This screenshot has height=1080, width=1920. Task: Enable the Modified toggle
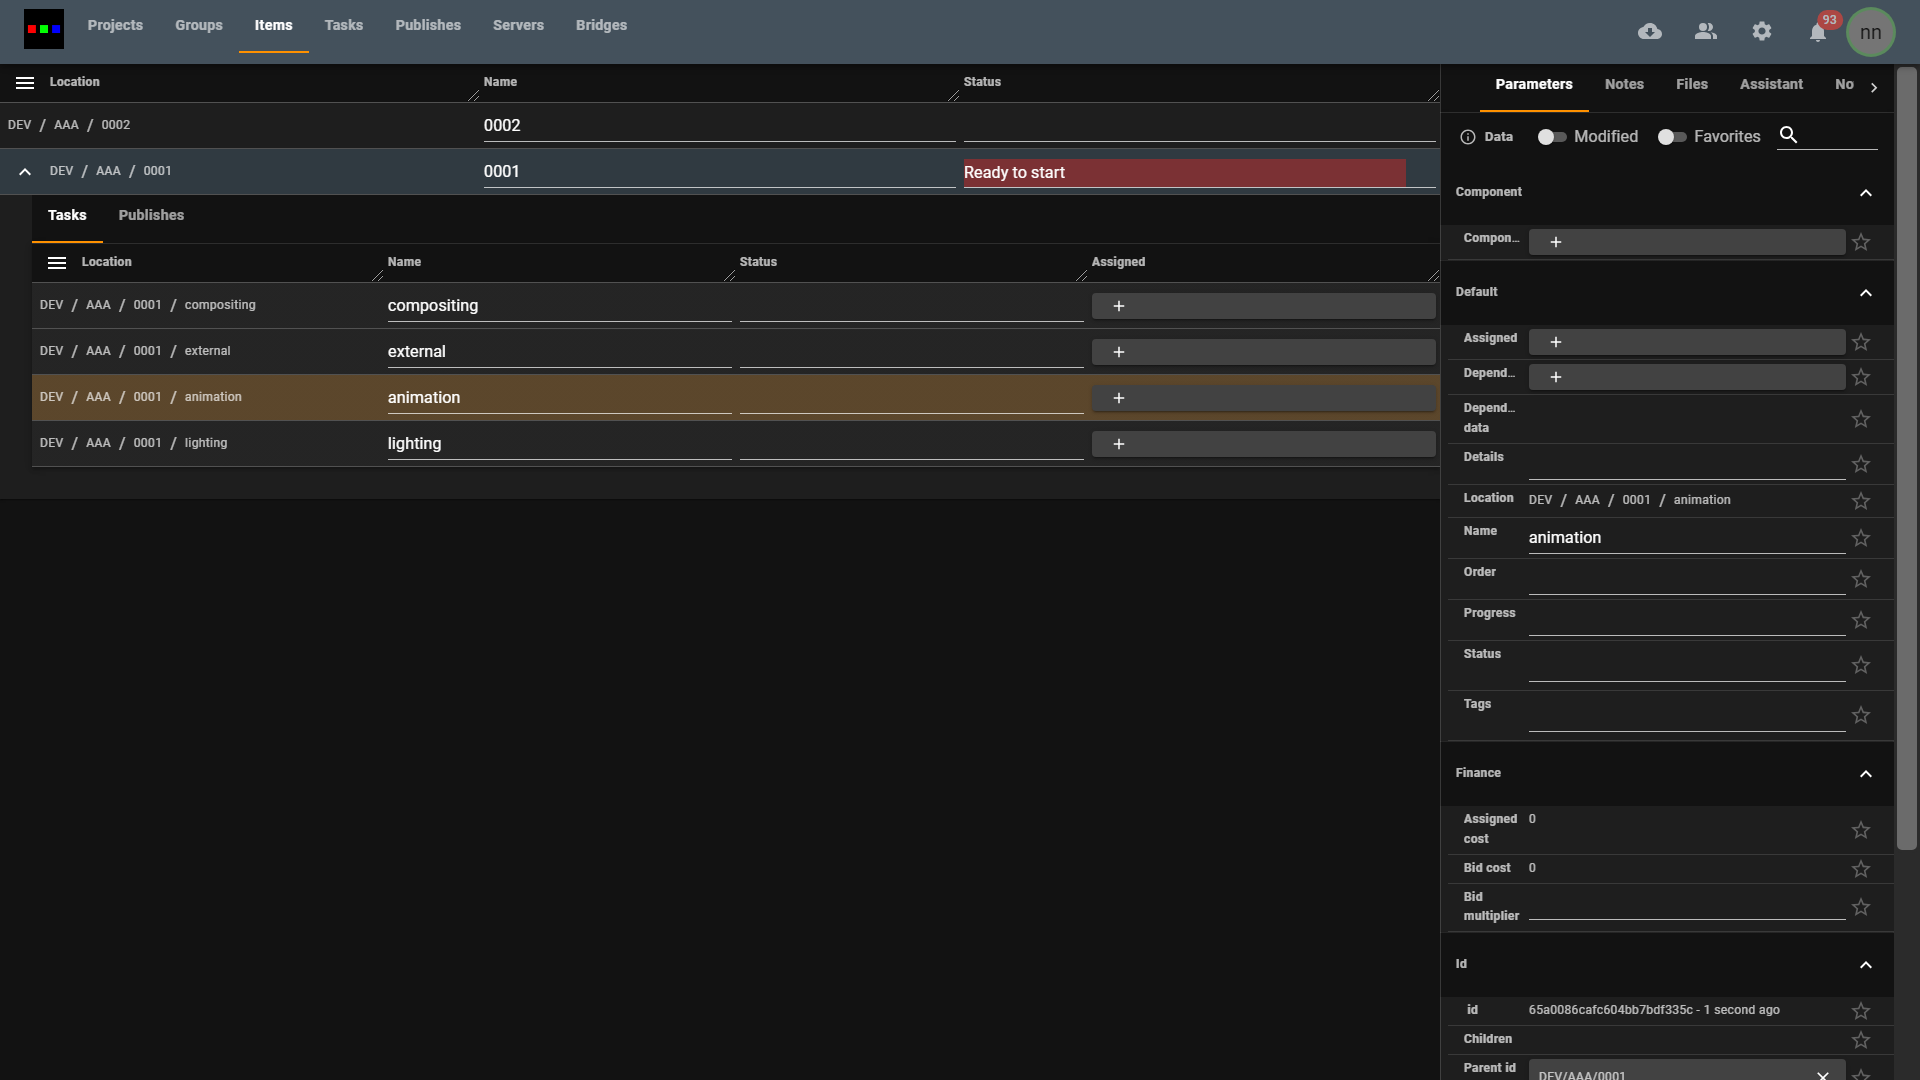1551,137
